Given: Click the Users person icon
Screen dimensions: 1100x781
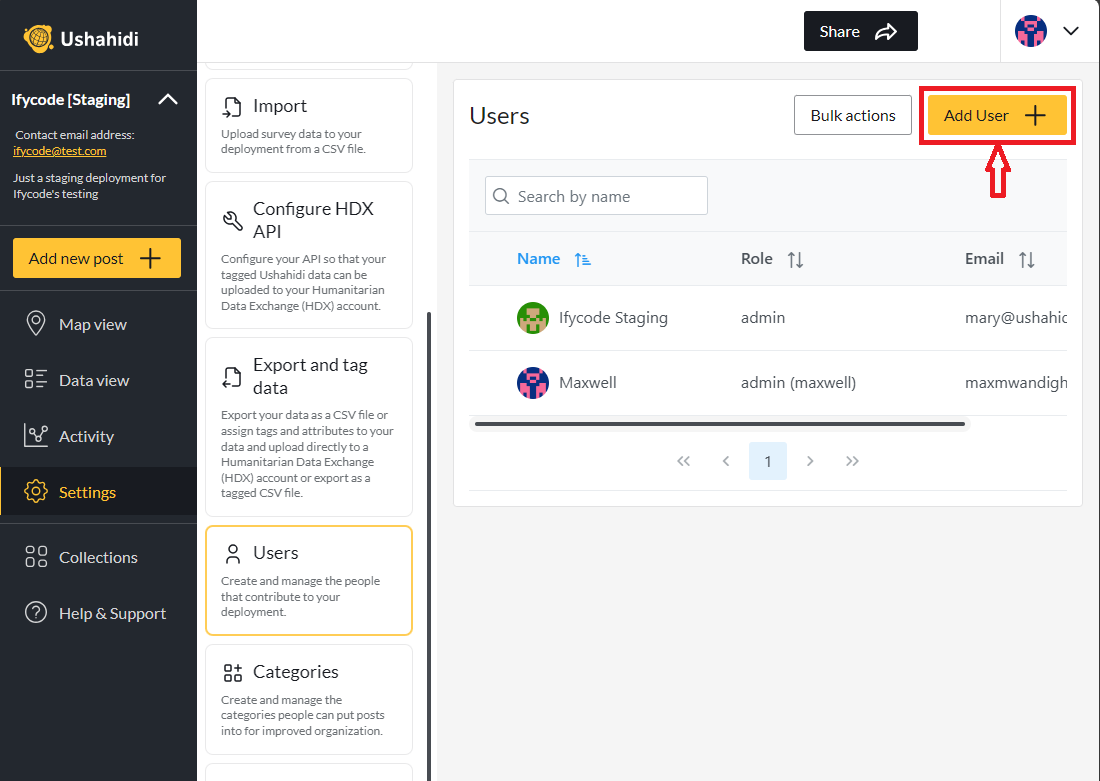Looking at the screenshot, I should click(x=230, y=551).
